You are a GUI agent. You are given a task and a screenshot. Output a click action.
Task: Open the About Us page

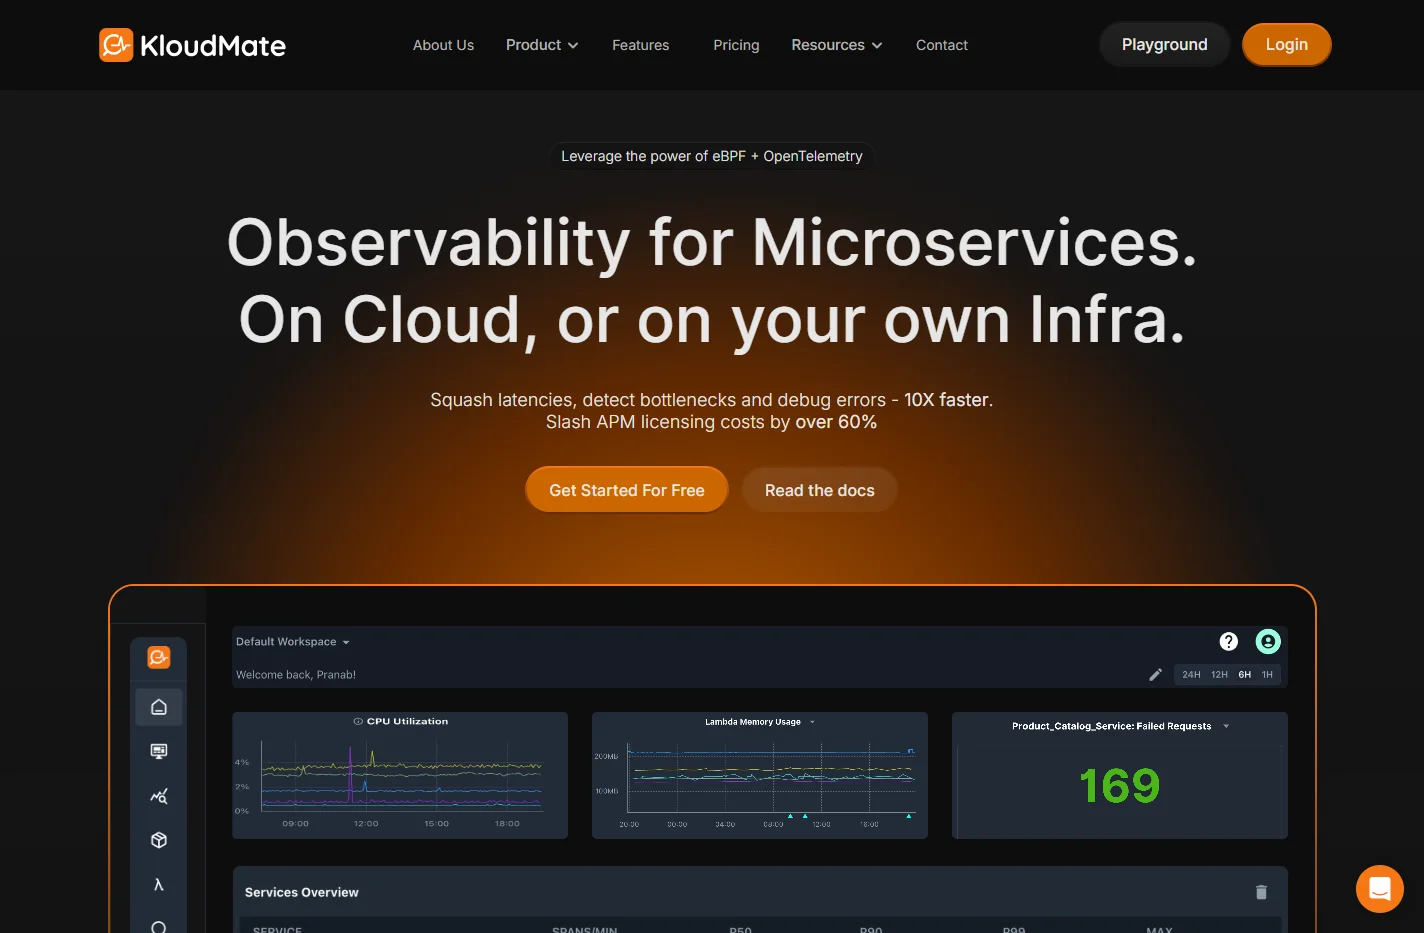point(443,45)
